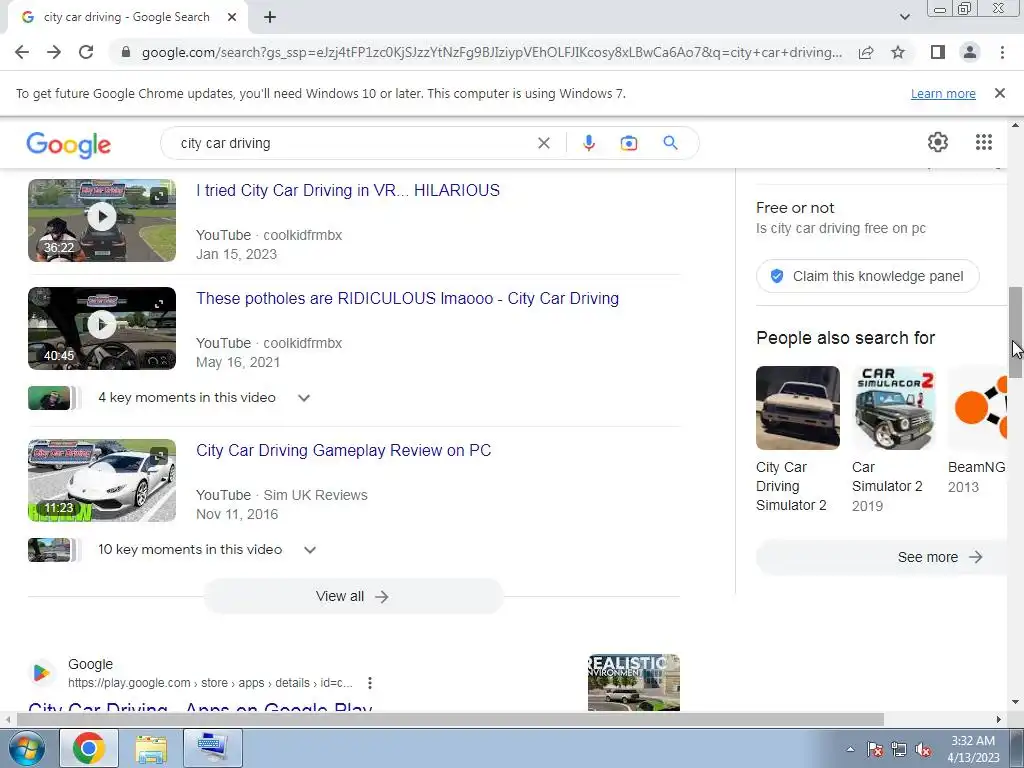
Task: Click the horizontal scrollbar thumb
Action: (450, 719)
